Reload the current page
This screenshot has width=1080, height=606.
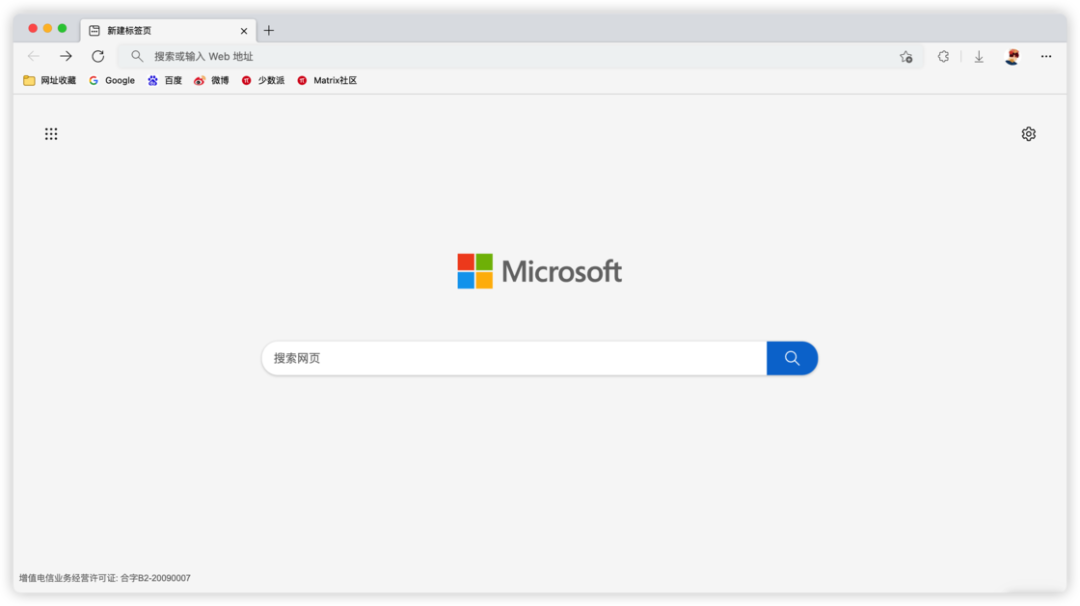pos(98,56)
